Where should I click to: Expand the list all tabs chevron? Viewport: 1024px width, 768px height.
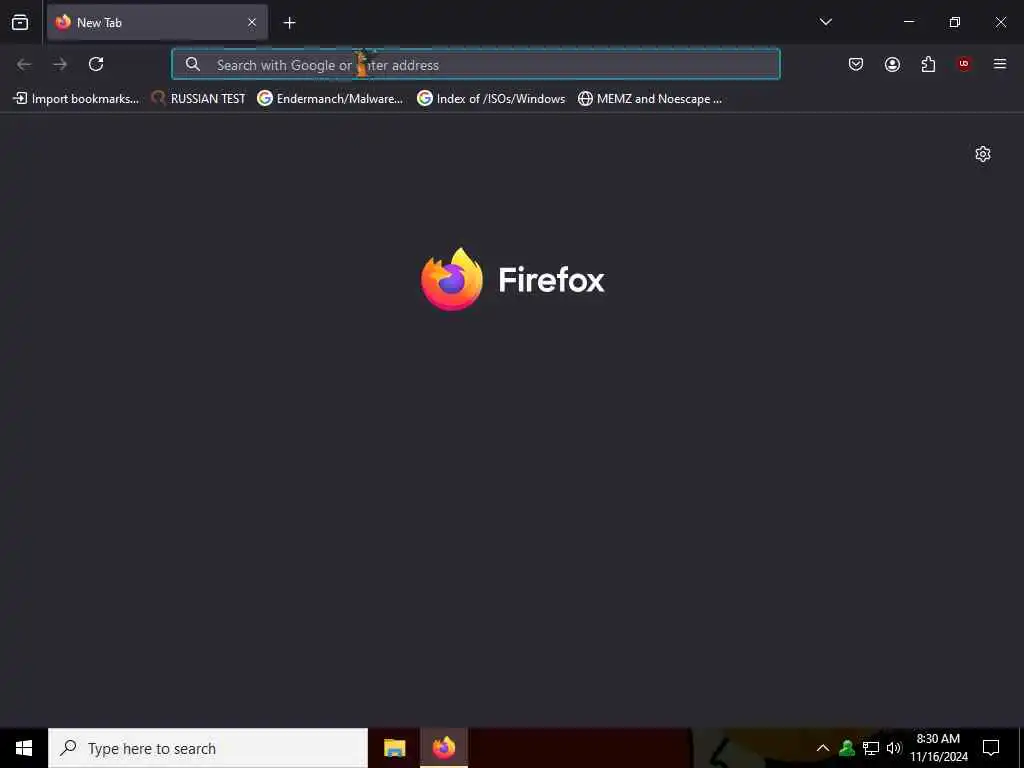coord(825,22)
